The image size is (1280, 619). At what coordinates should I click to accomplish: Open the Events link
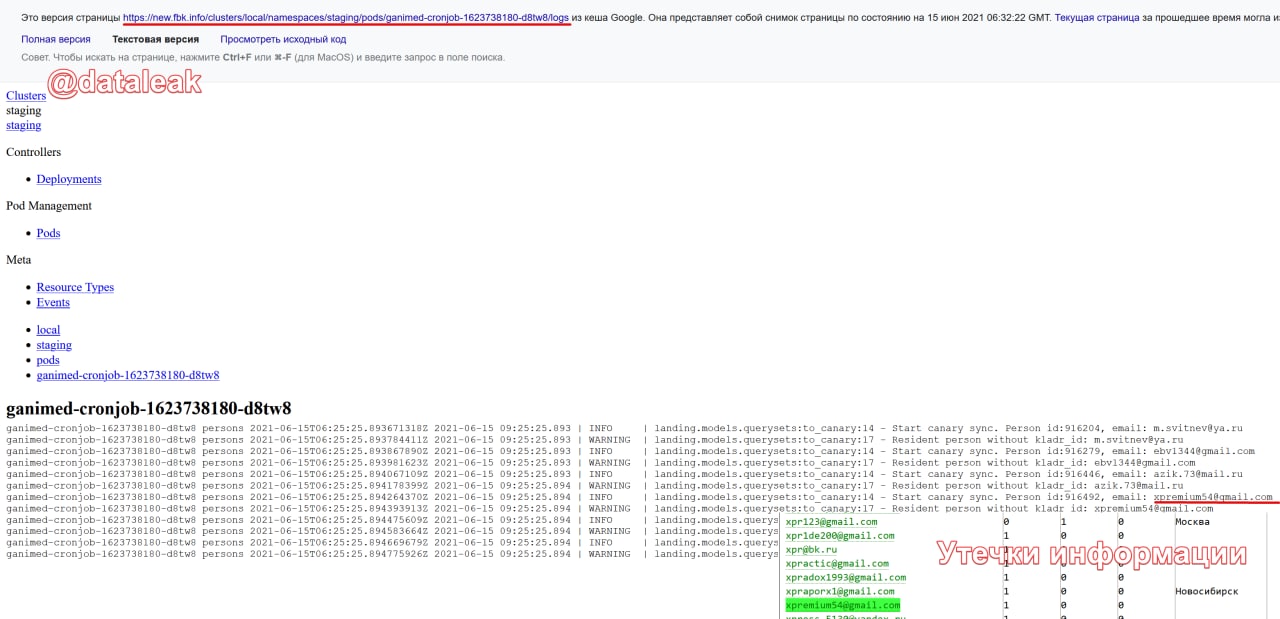coord(53,302)
